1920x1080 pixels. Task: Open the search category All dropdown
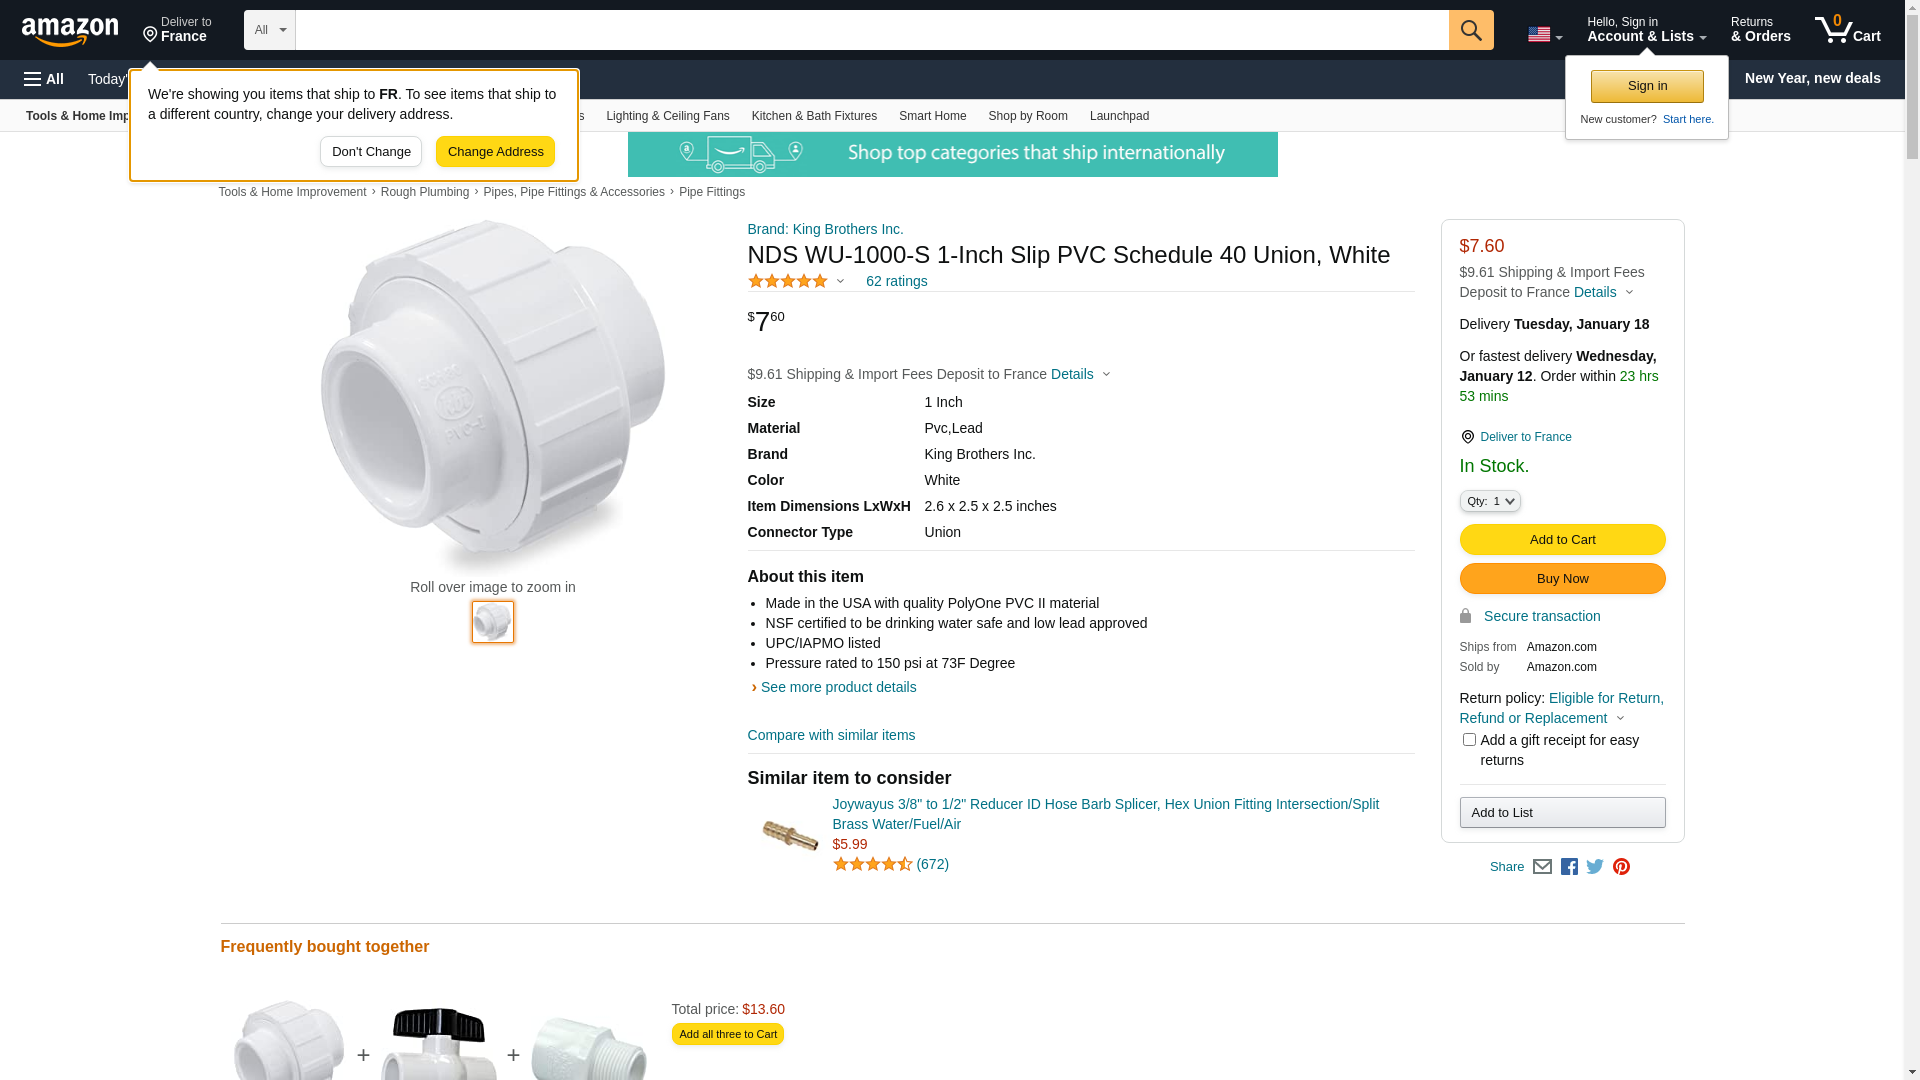pyautogui.click(x=269, y=30)
